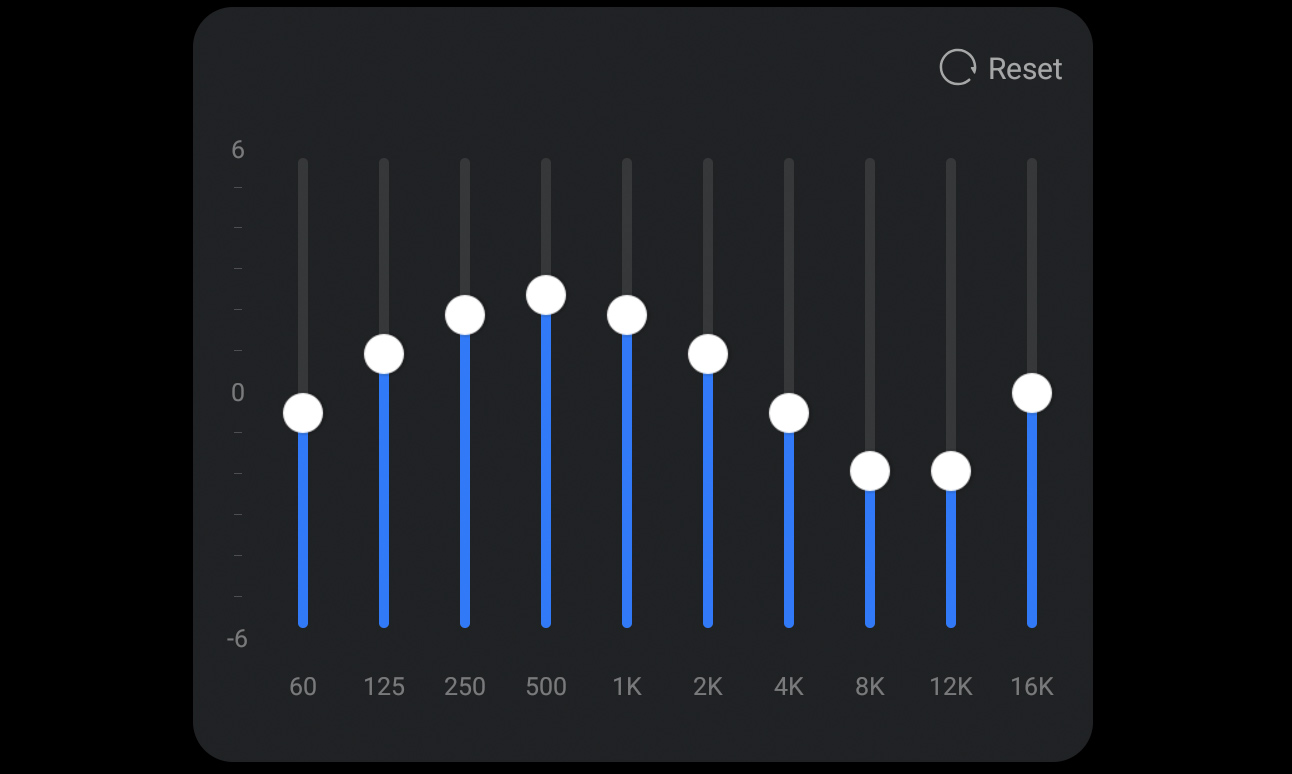Click the 1K band slider knob
1292x774 pixels.
(627, 315)
